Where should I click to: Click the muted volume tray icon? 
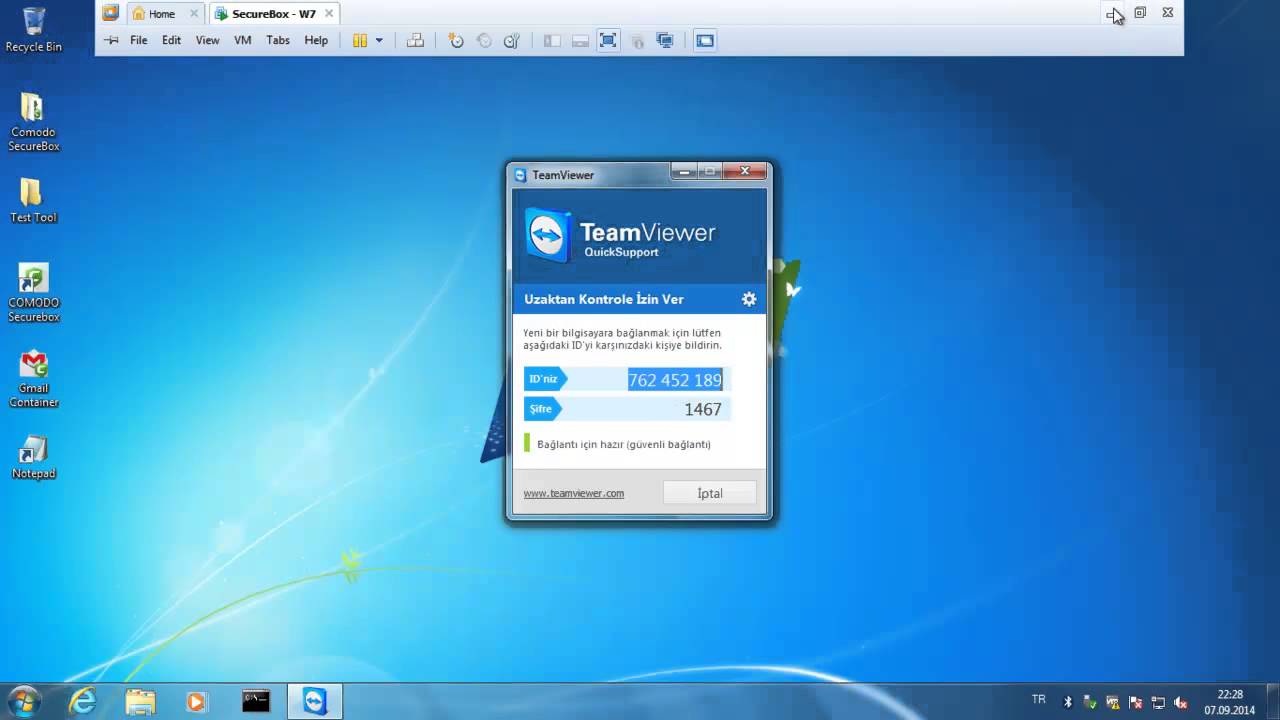(x=1181, y=702)
